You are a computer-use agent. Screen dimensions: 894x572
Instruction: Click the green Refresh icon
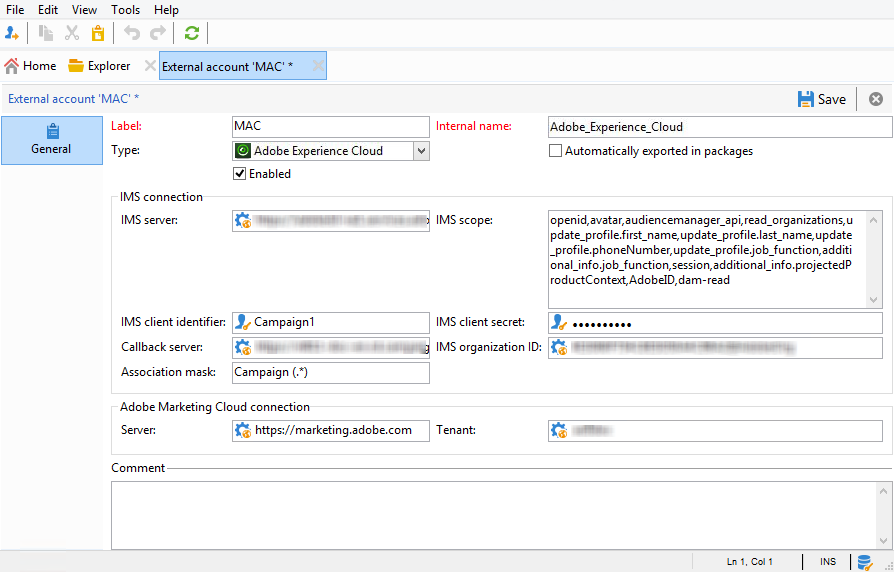point(192,33)
